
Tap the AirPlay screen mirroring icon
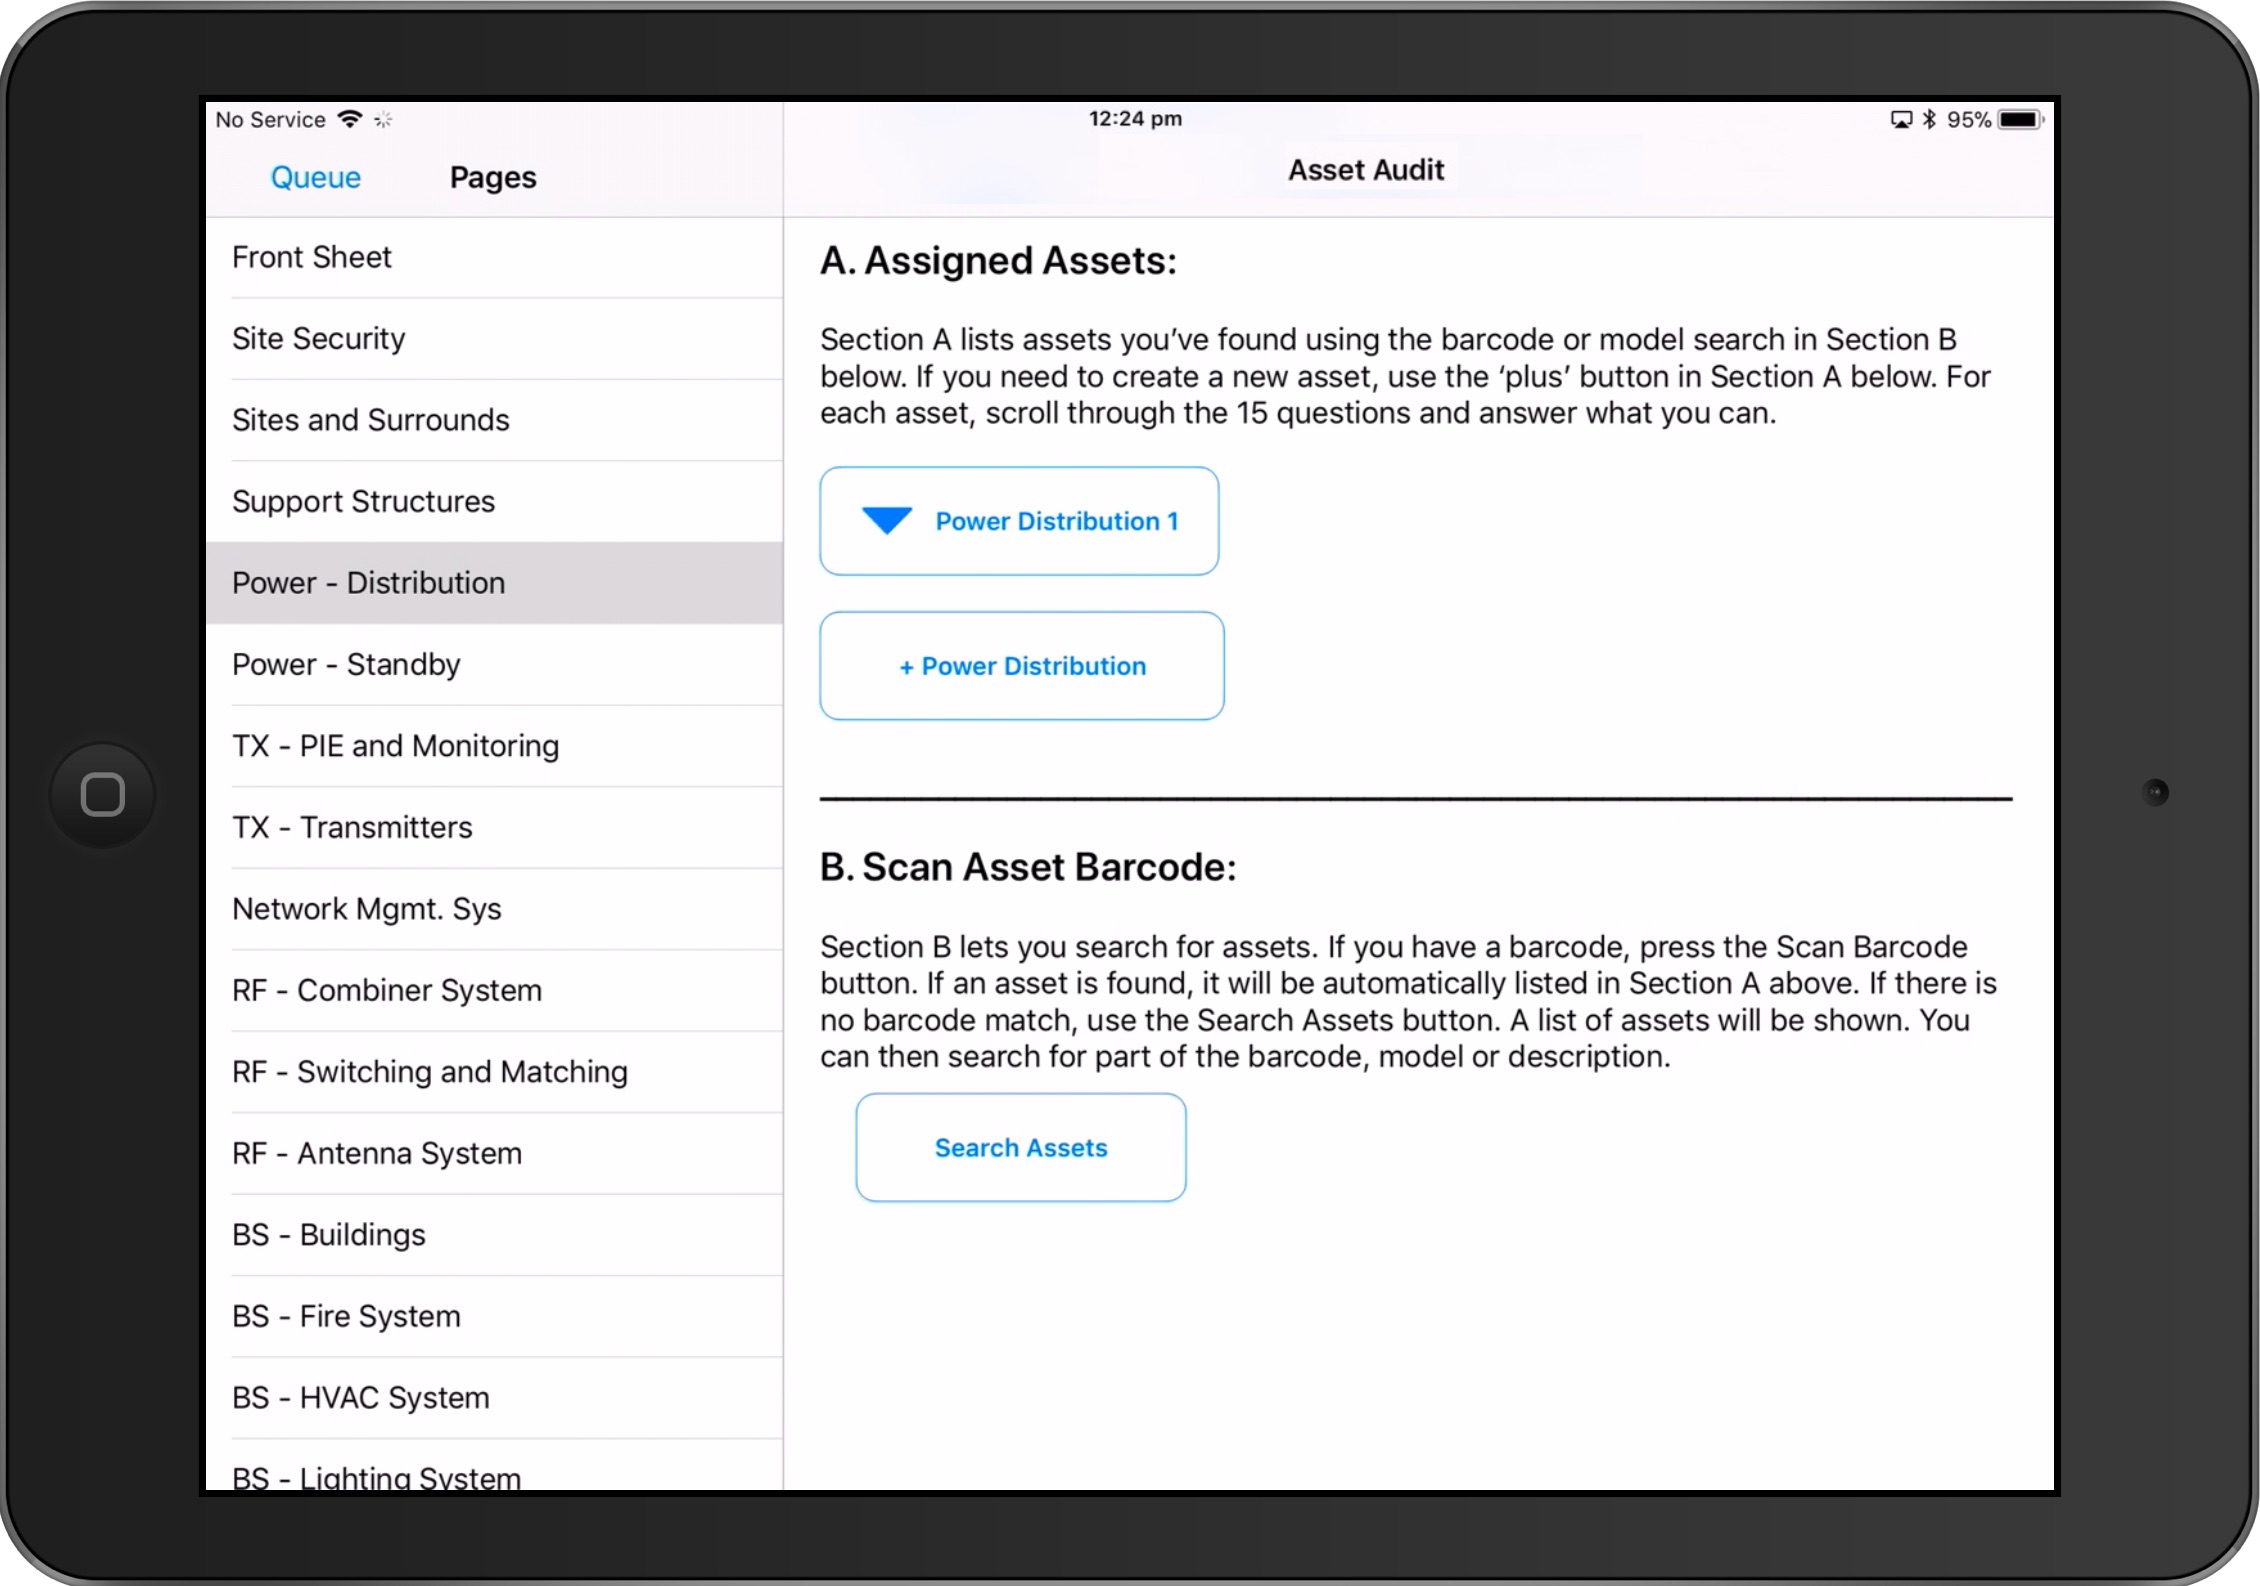click(1901, 120)
